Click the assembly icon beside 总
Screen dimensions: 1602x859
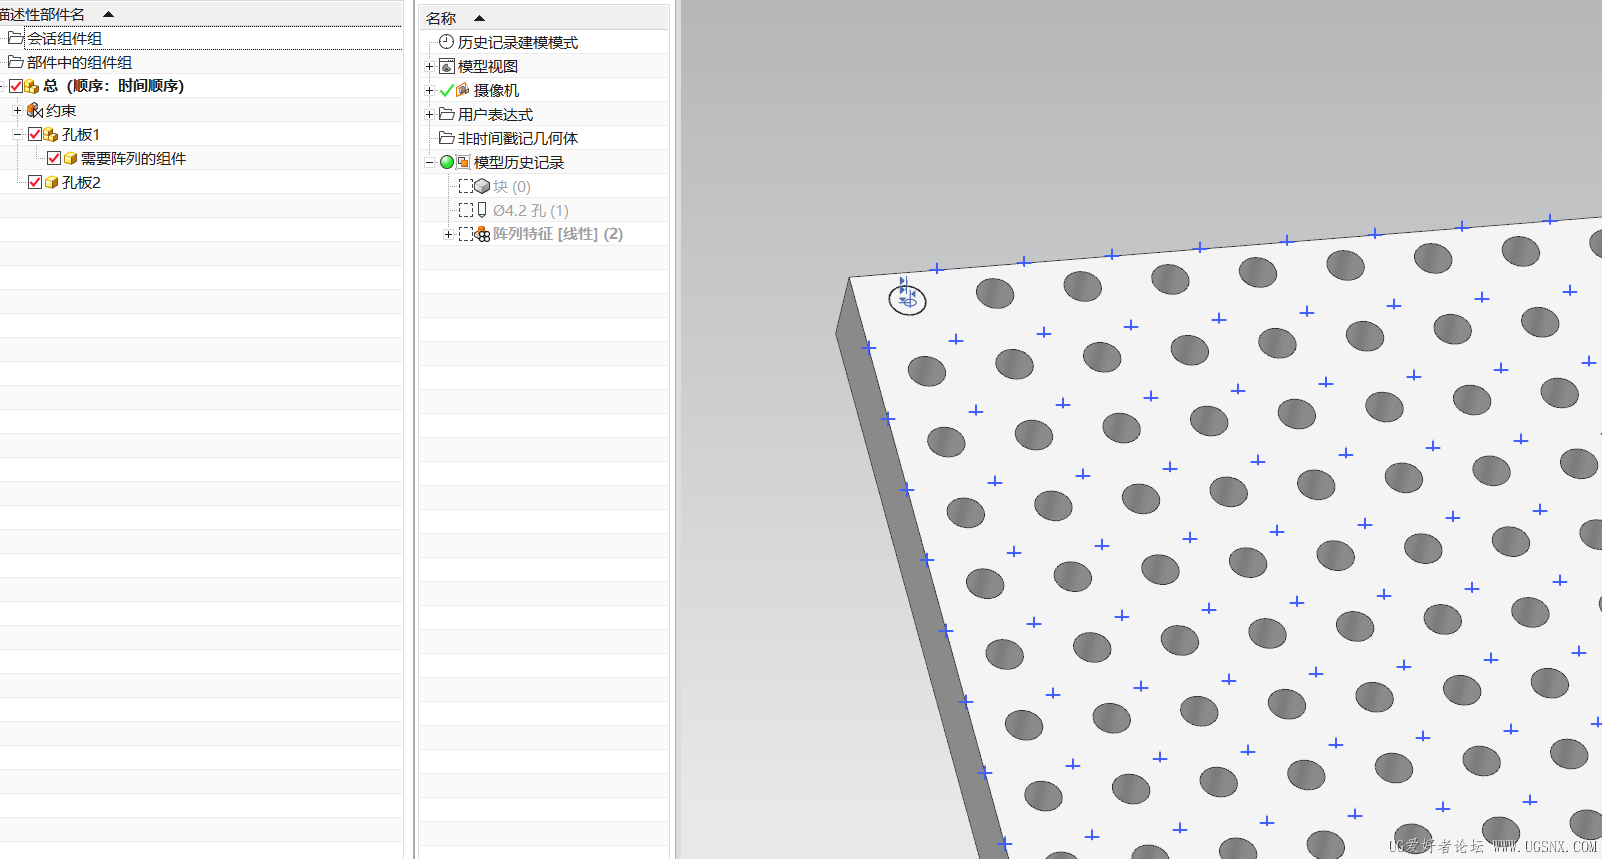pos(32,86)
